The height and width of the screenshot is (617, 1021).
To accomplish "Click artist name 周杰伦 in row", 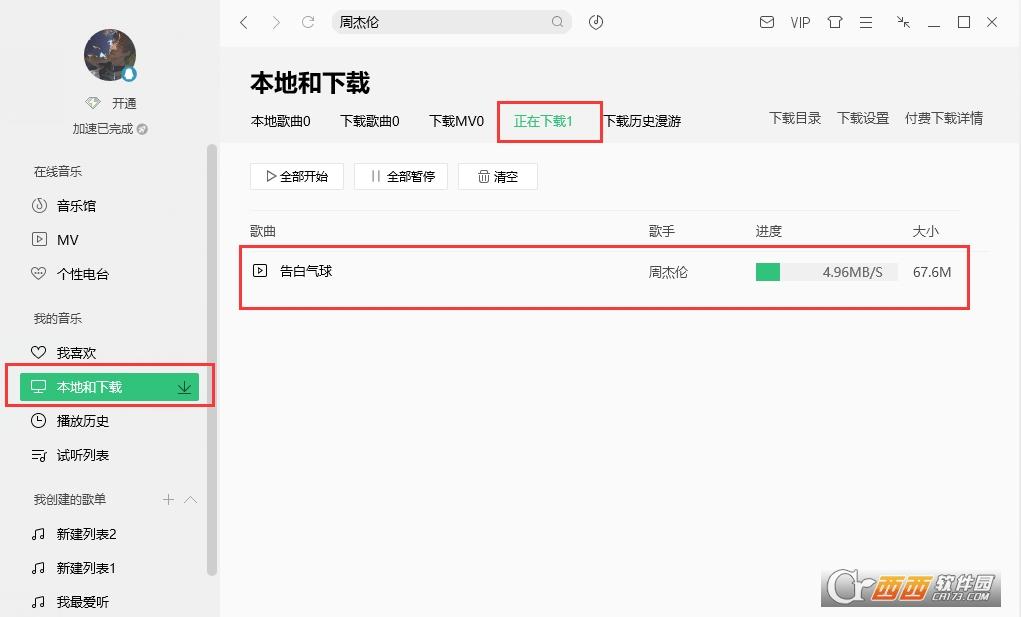I will (668, 272).
